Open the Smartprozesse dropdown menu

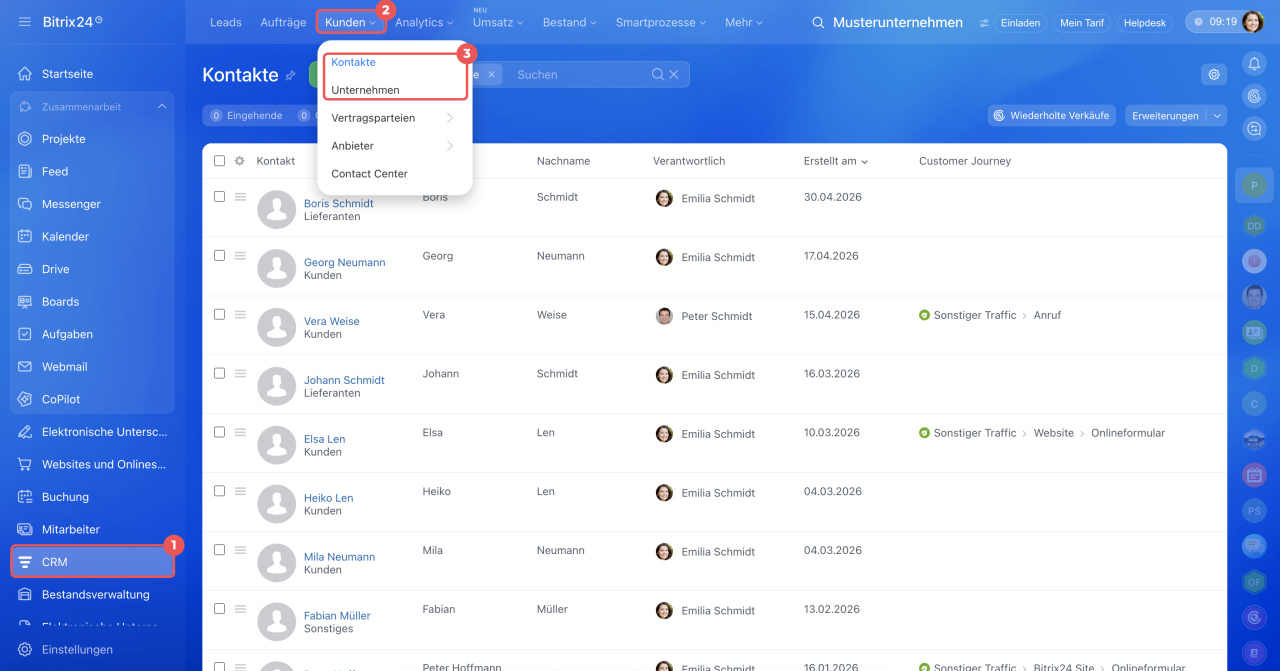(x=661, y=22)
